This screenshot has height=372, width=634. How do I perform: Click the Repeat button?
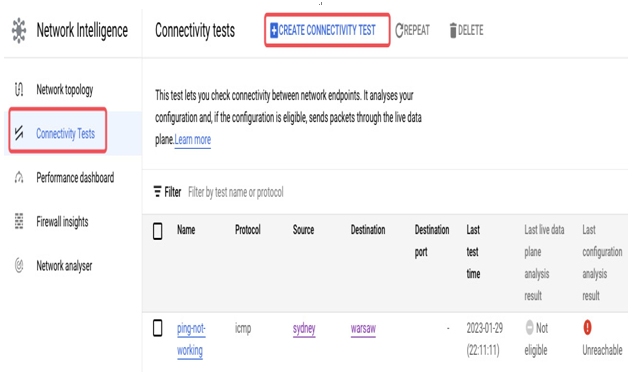click(412, 30)
